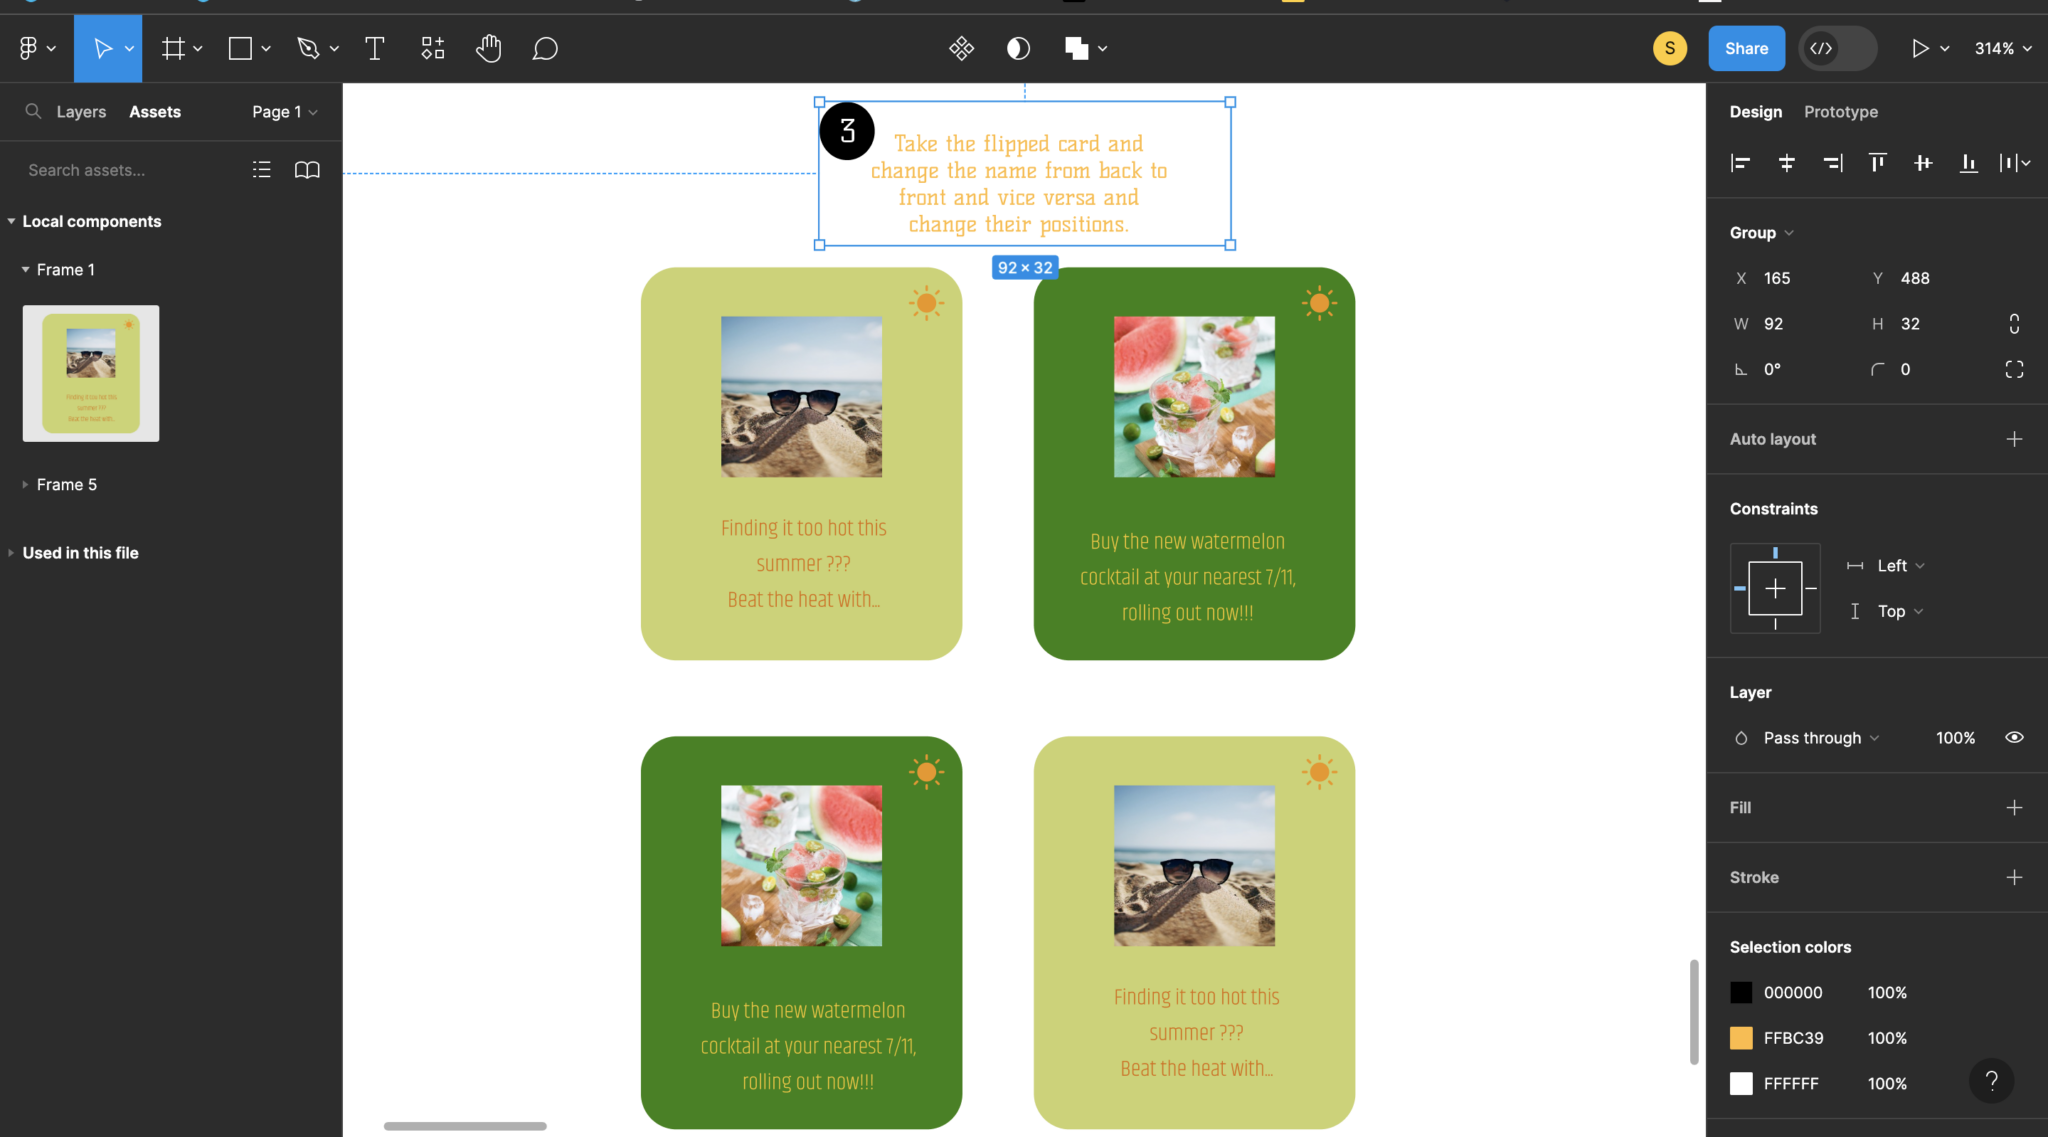Add a new Fill with plus
Screen dimensions: 2048x1137
coord(2014,808)
